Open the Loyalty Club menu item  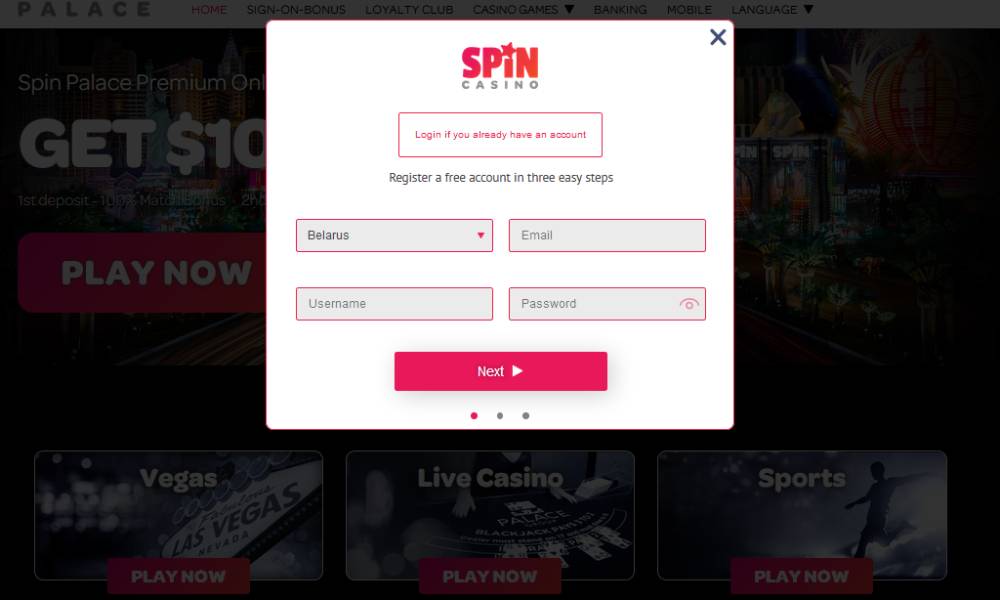[409, 10]
